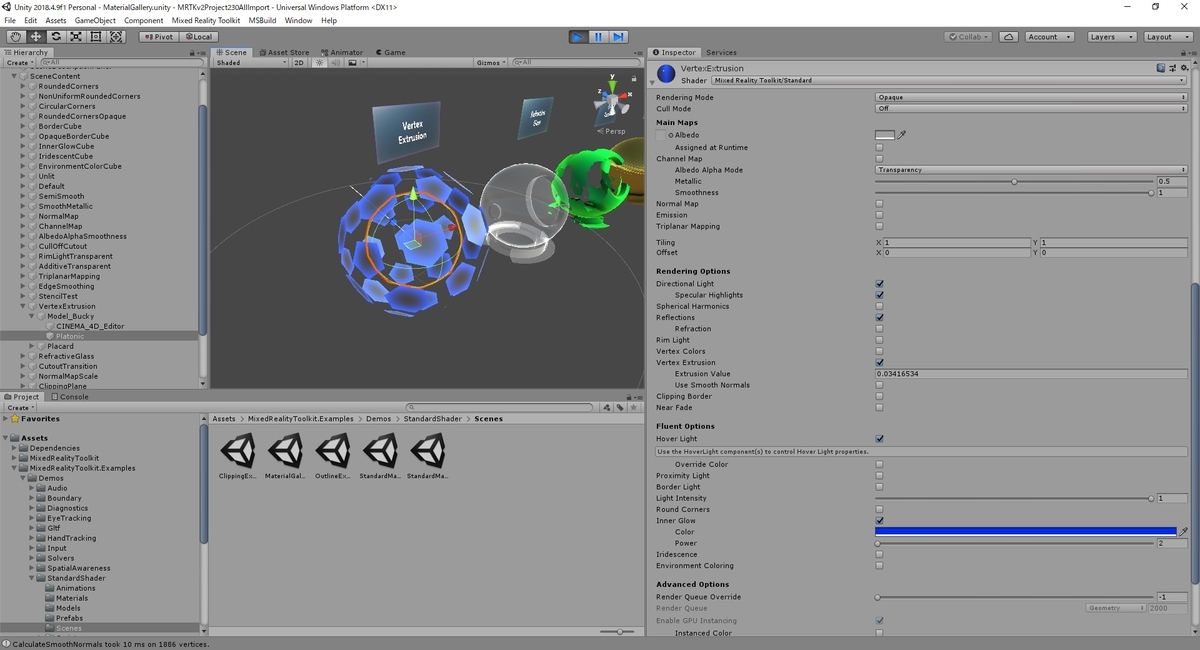This screenshot has width=1200, height=650.
Task: Disable Directional Light checkbox
Action: click(879, 284)
